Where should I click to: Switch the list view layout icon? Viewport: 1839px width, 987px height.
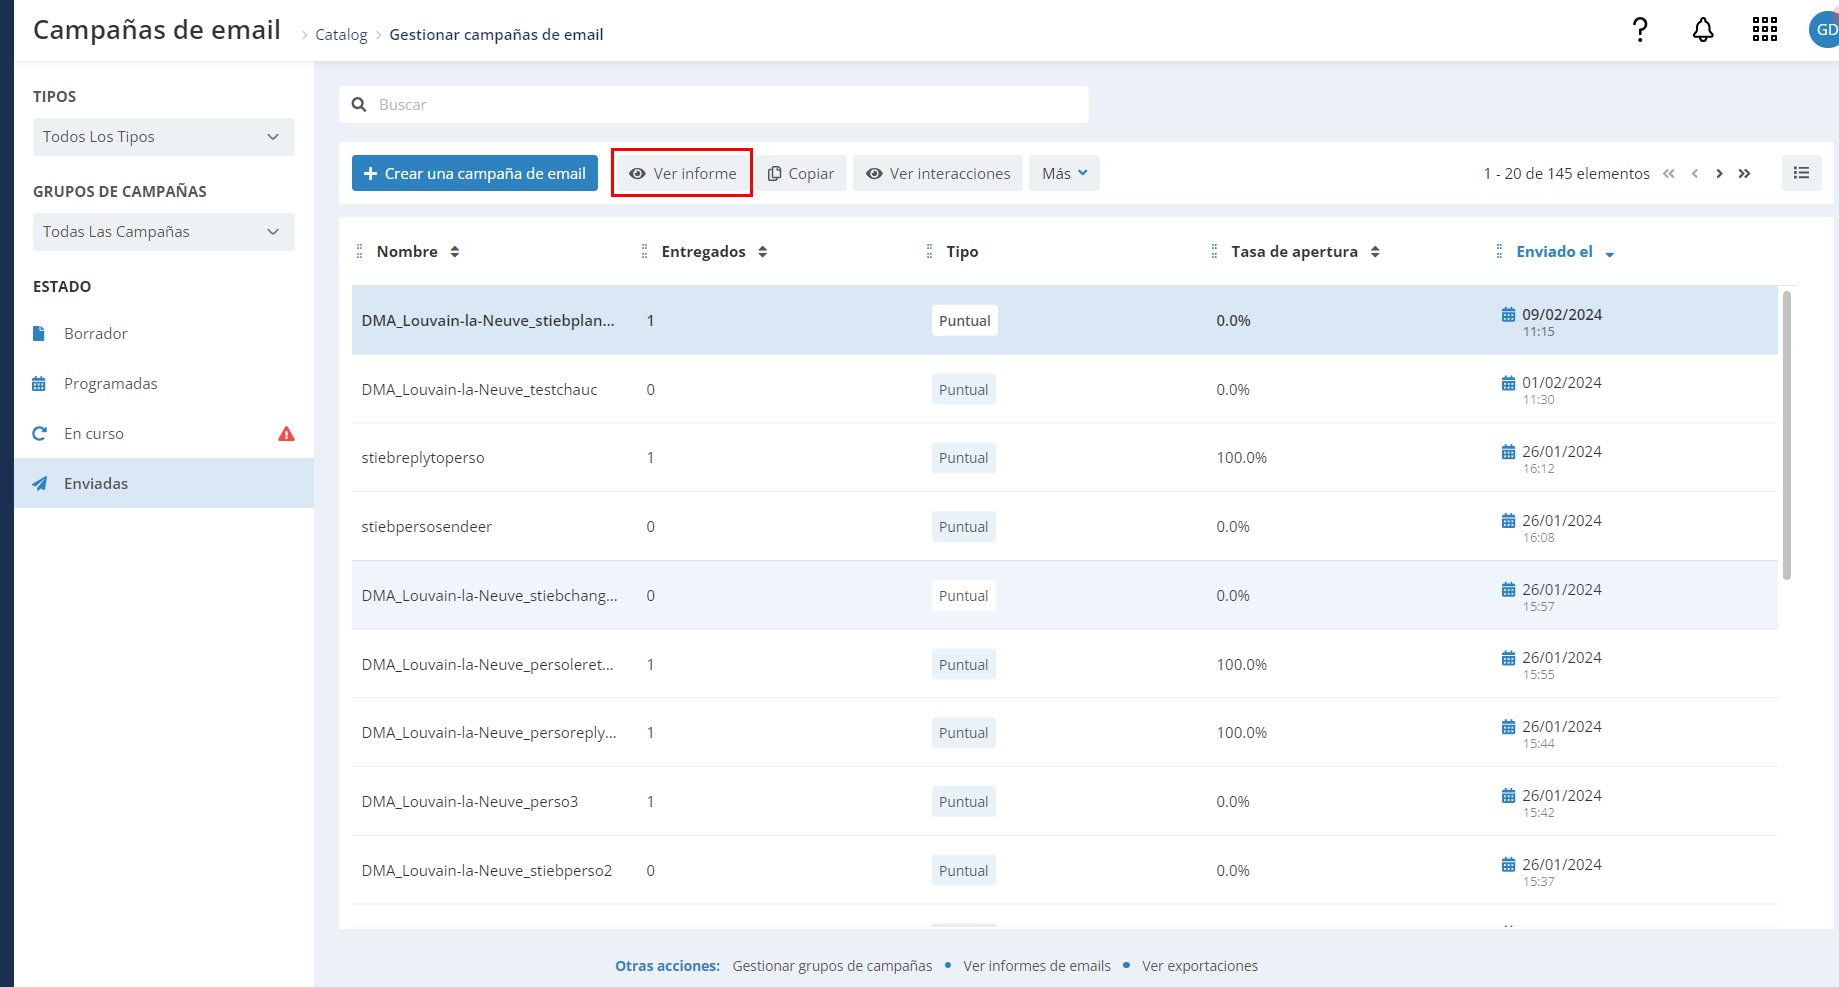tap(1802, 173)
